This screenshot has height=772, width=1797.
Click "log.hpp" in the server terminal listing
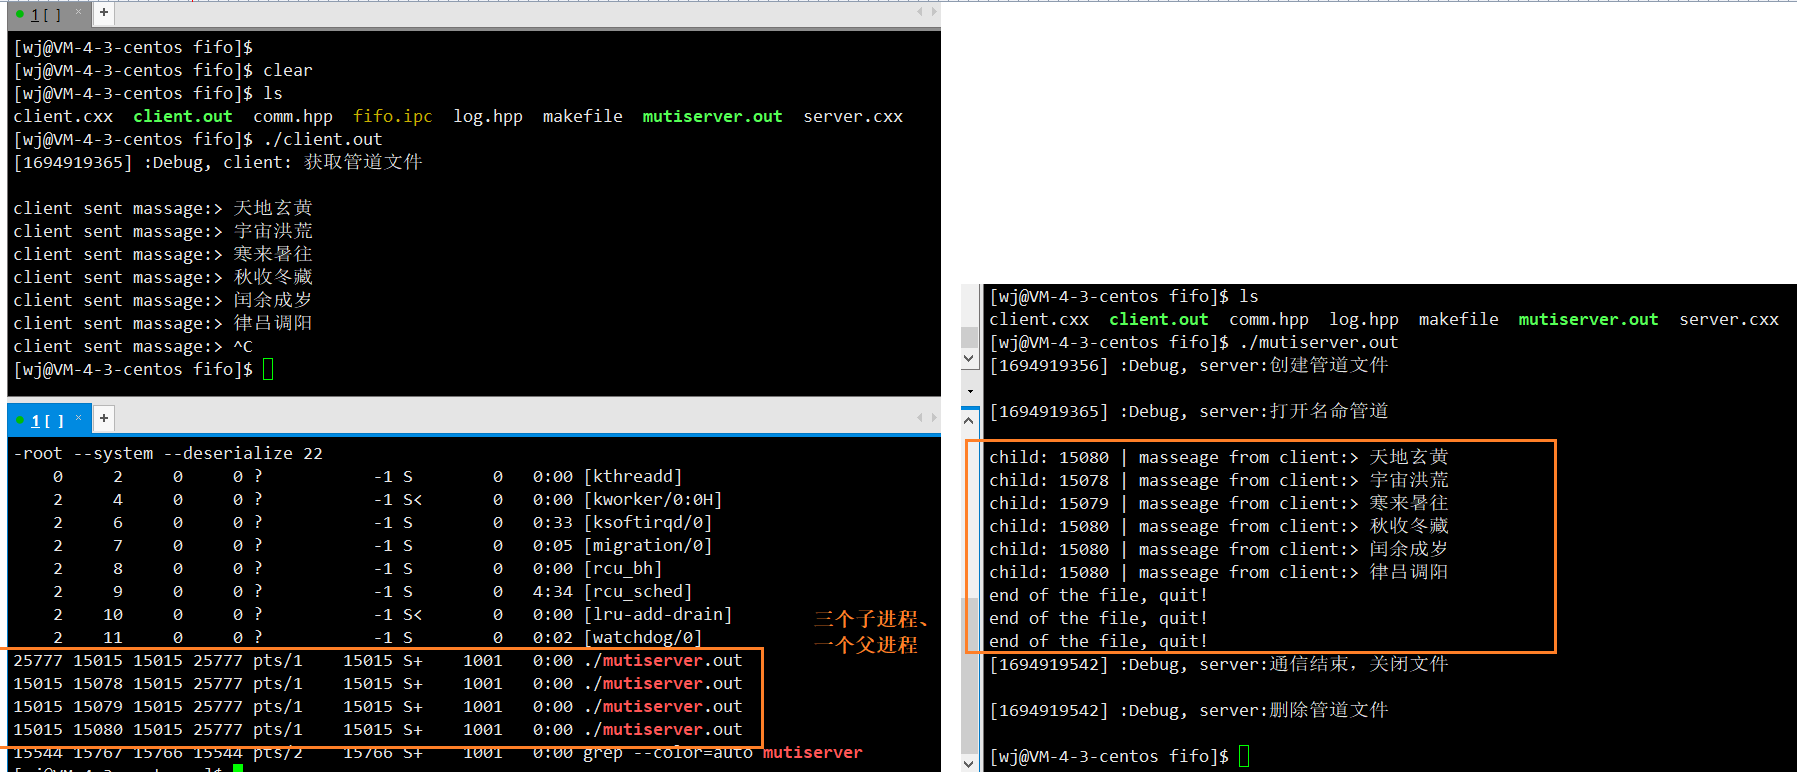1364,319
